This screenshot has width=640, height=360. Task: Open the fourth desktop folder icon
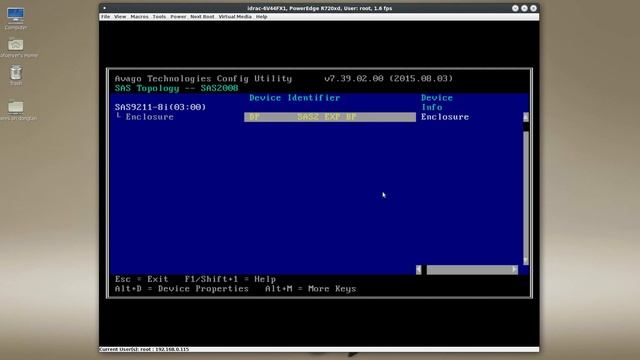pos(17,111)
